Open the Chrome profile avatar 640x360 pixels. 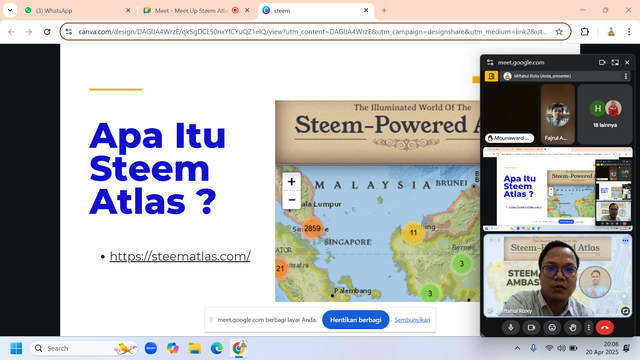(x=611, y=31)
